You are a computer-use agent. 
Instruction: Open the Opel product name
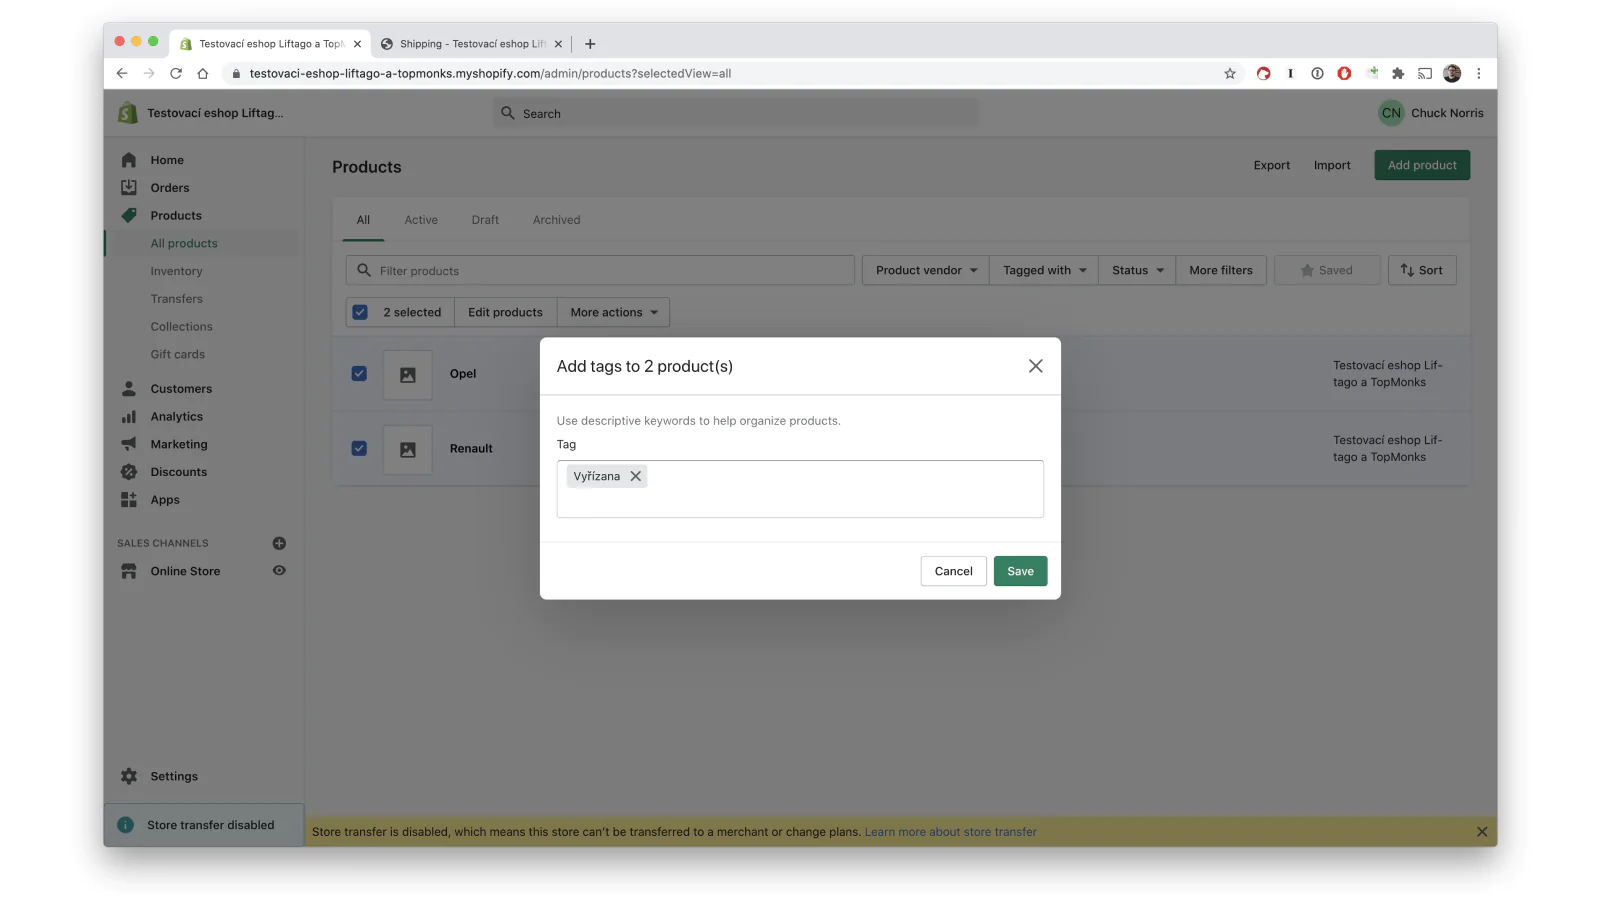click(x=463, y=374)
